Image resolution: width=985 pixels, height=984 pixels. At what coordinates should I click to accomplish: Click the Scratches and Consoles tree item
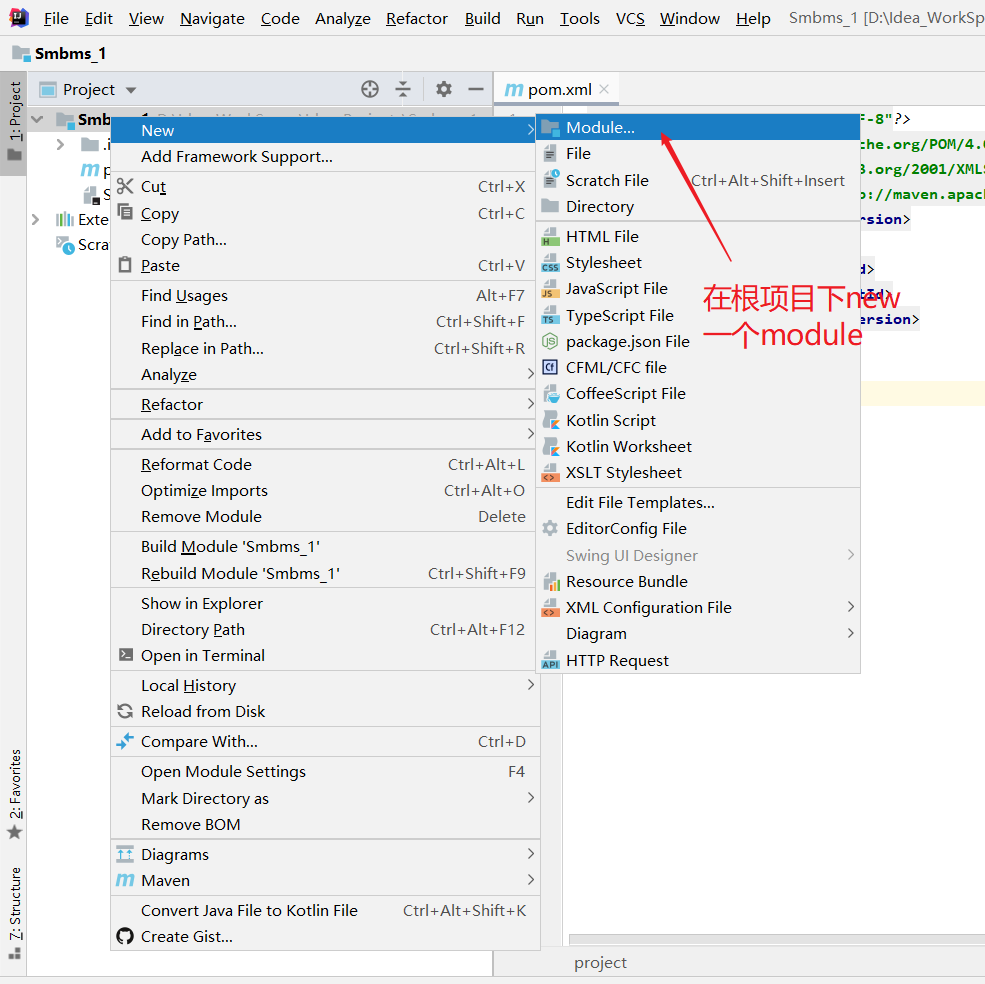(x=83, y=244)
